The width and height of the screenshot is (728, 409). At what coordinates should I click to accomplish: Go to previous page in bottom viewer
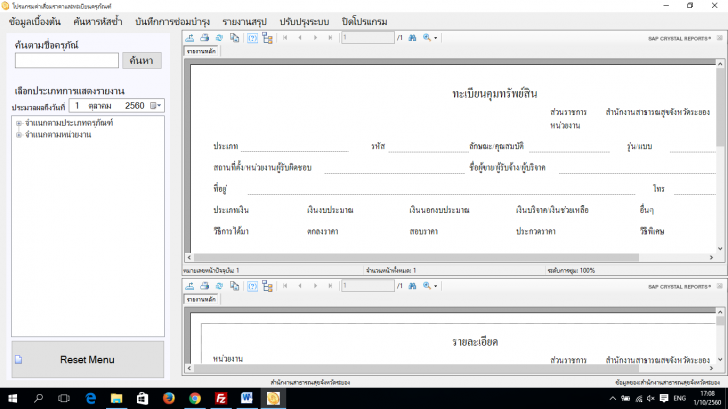[300, 286]
